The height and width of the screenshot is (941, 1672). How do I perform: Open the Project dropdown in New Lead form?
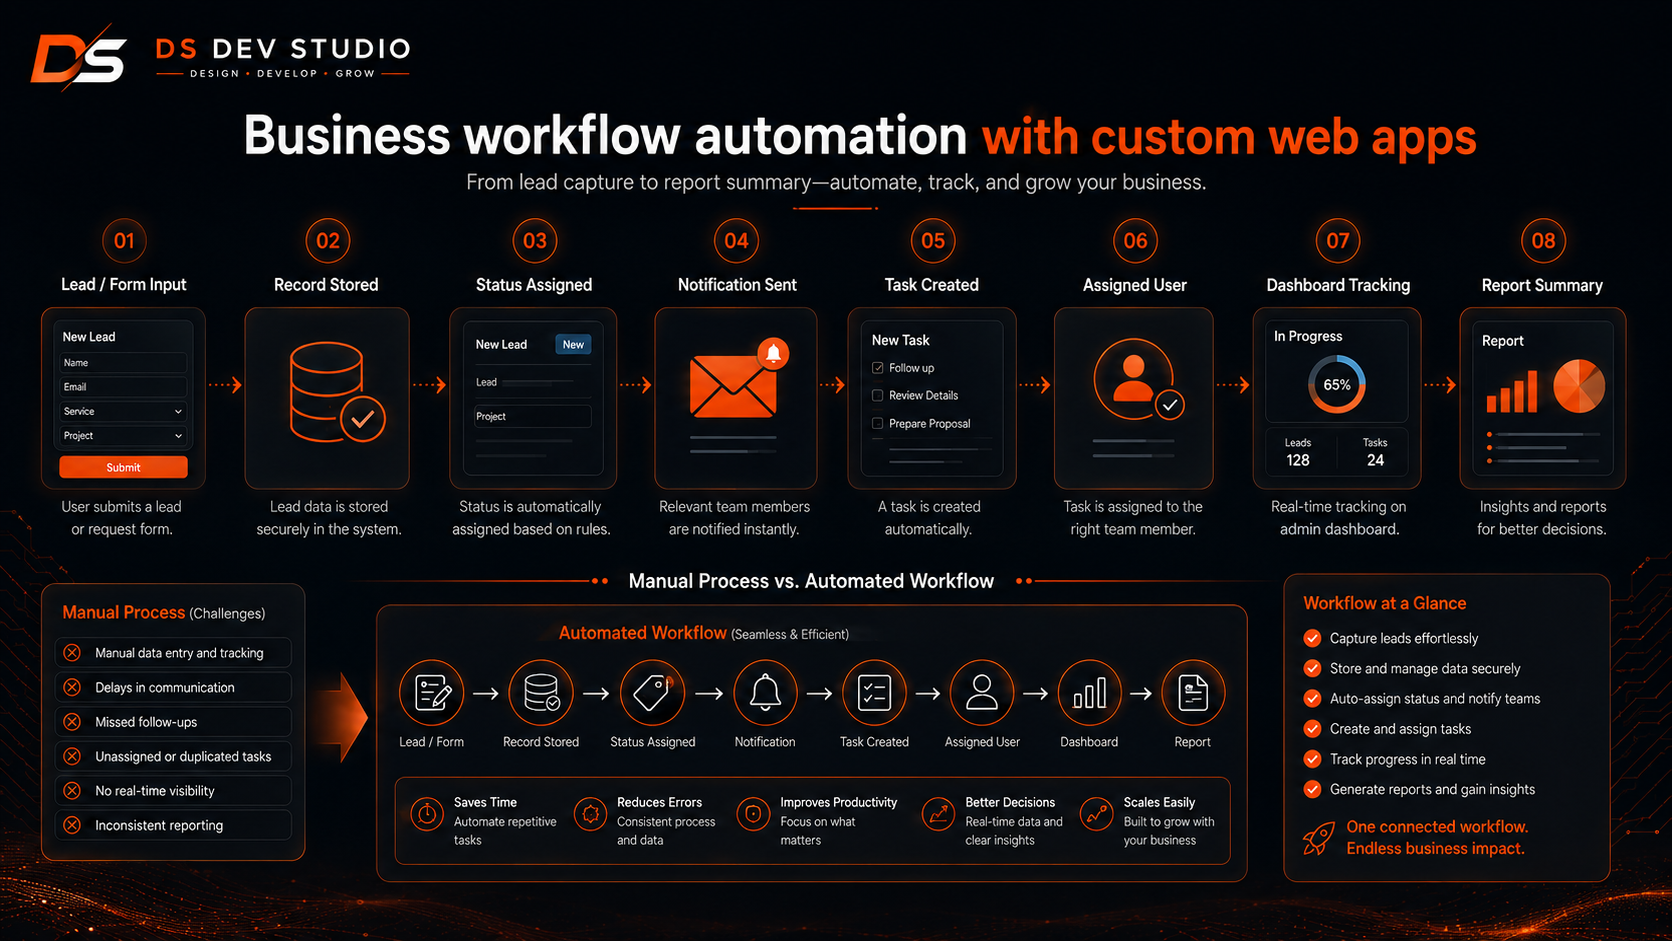pyautogui.click(x=123, y=436)
